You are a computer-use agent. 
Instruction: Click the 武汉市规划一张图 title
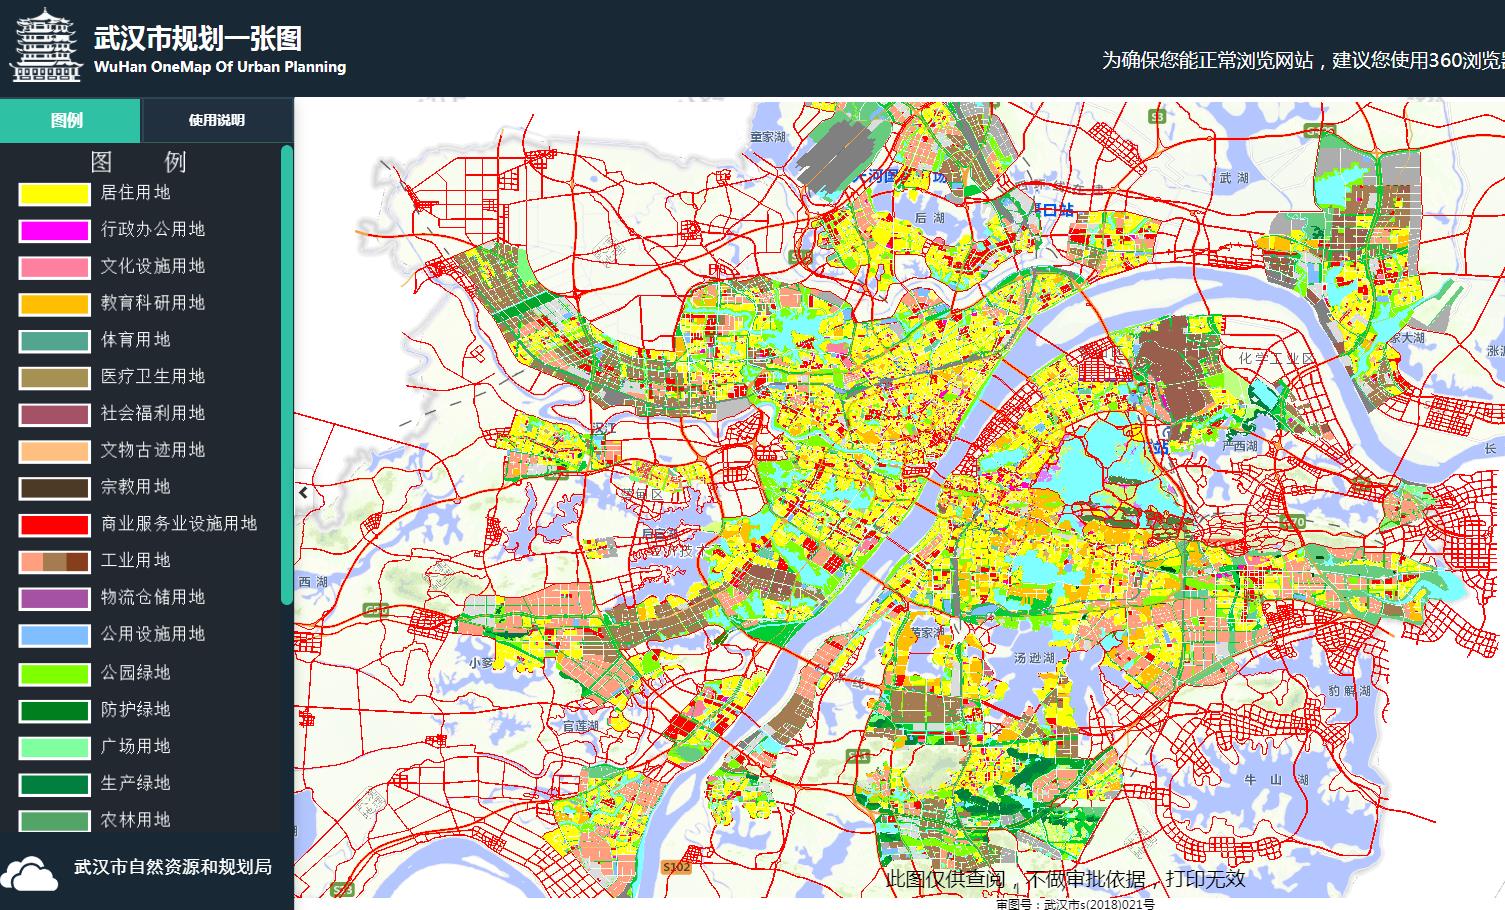[197, 38]
